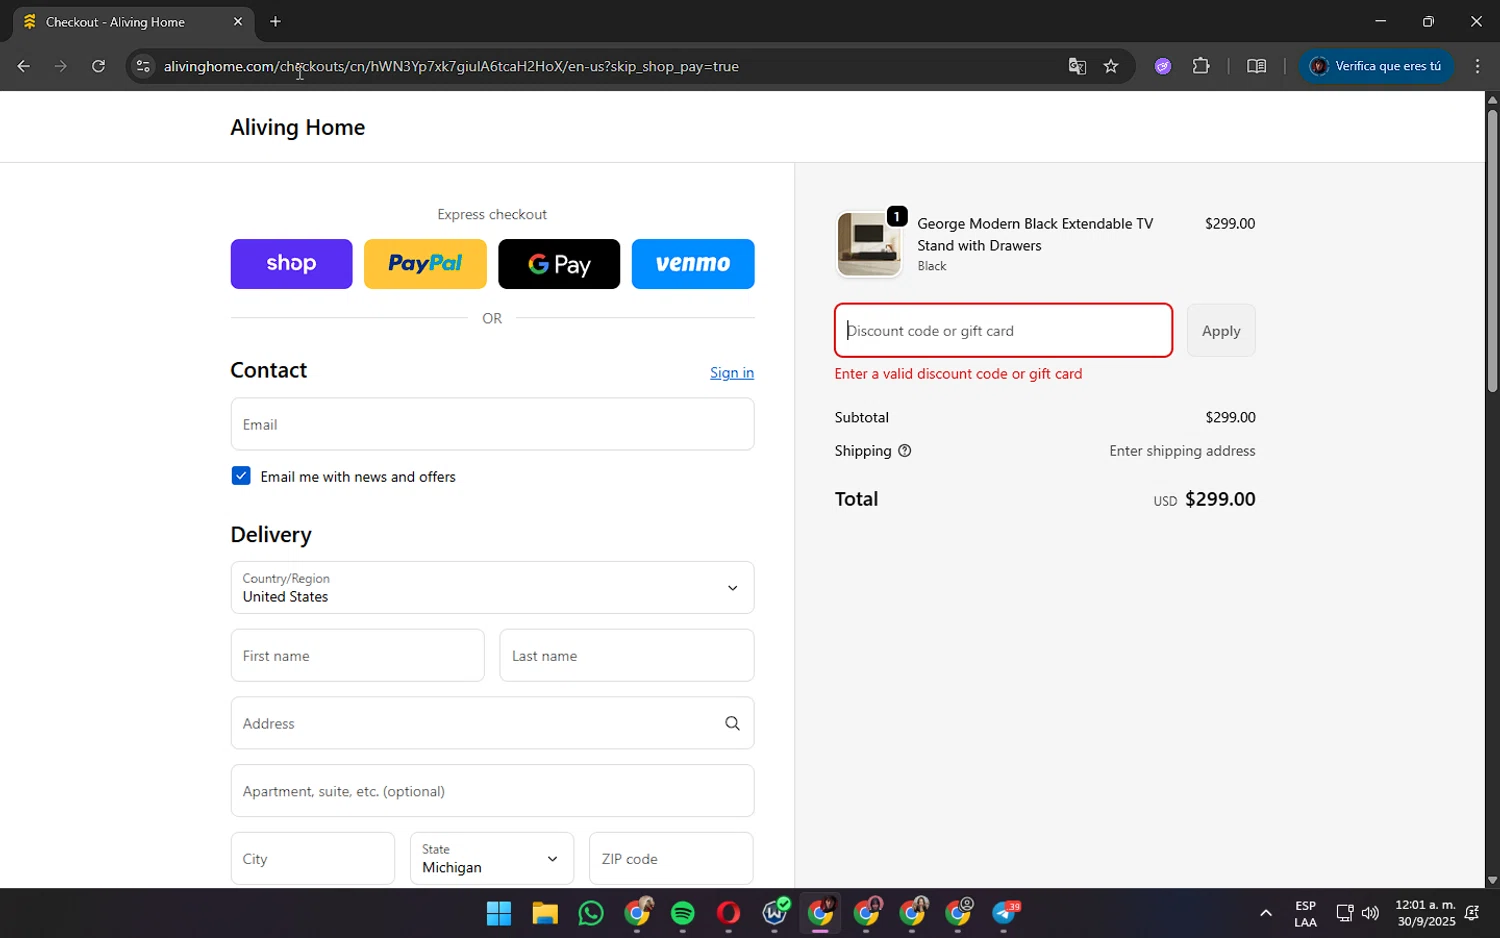The image size is (1500, 938).
Task: Open Telegram from the taskbar
Action: [1004, 913]
